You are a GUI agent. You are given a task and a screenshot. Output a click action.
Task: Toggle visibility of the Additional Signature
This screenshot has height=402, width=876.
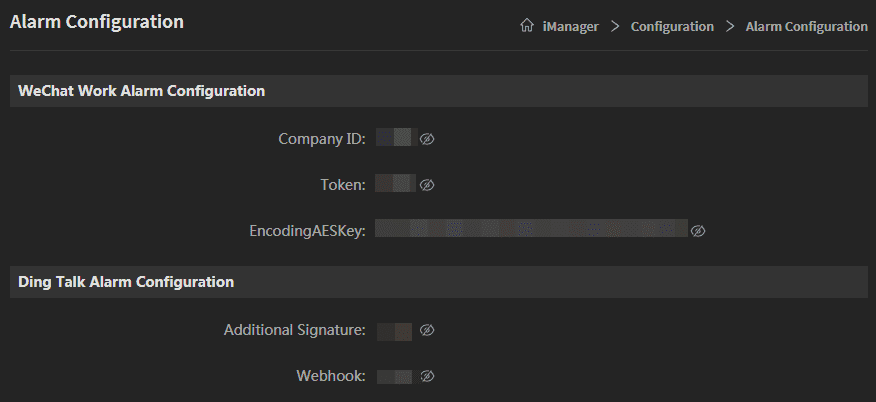[427, 330]
